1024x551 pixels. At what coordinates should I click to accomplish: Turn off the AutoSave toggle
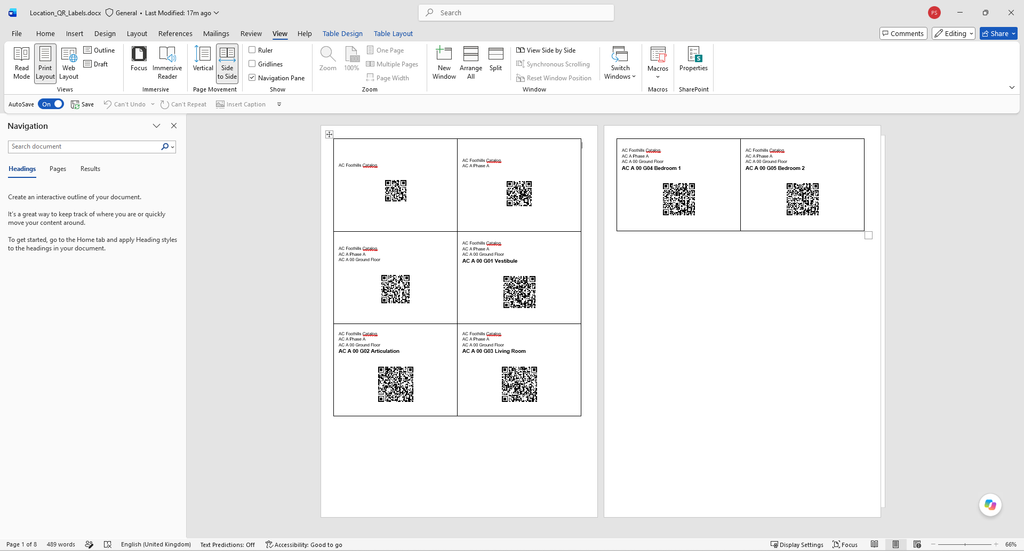point(50,104)
